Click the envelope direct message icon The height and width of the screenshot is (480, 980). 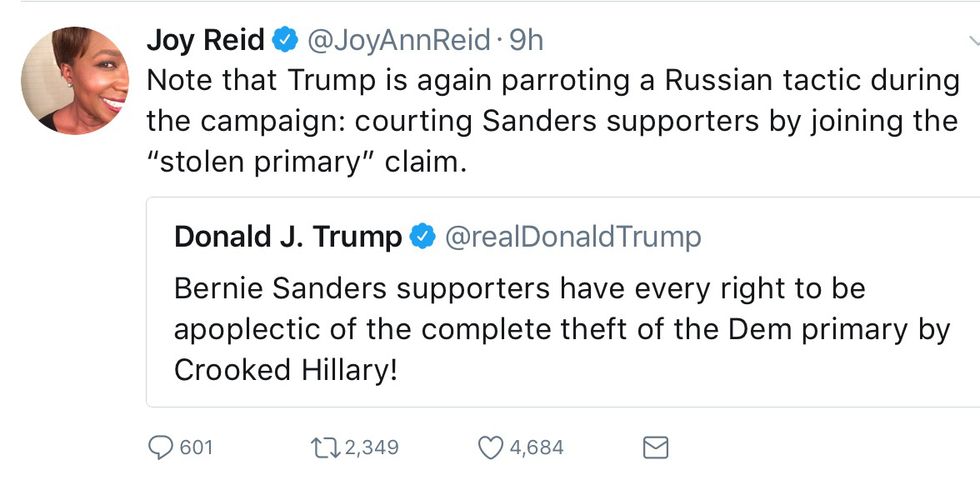click(x=655, y=447)
